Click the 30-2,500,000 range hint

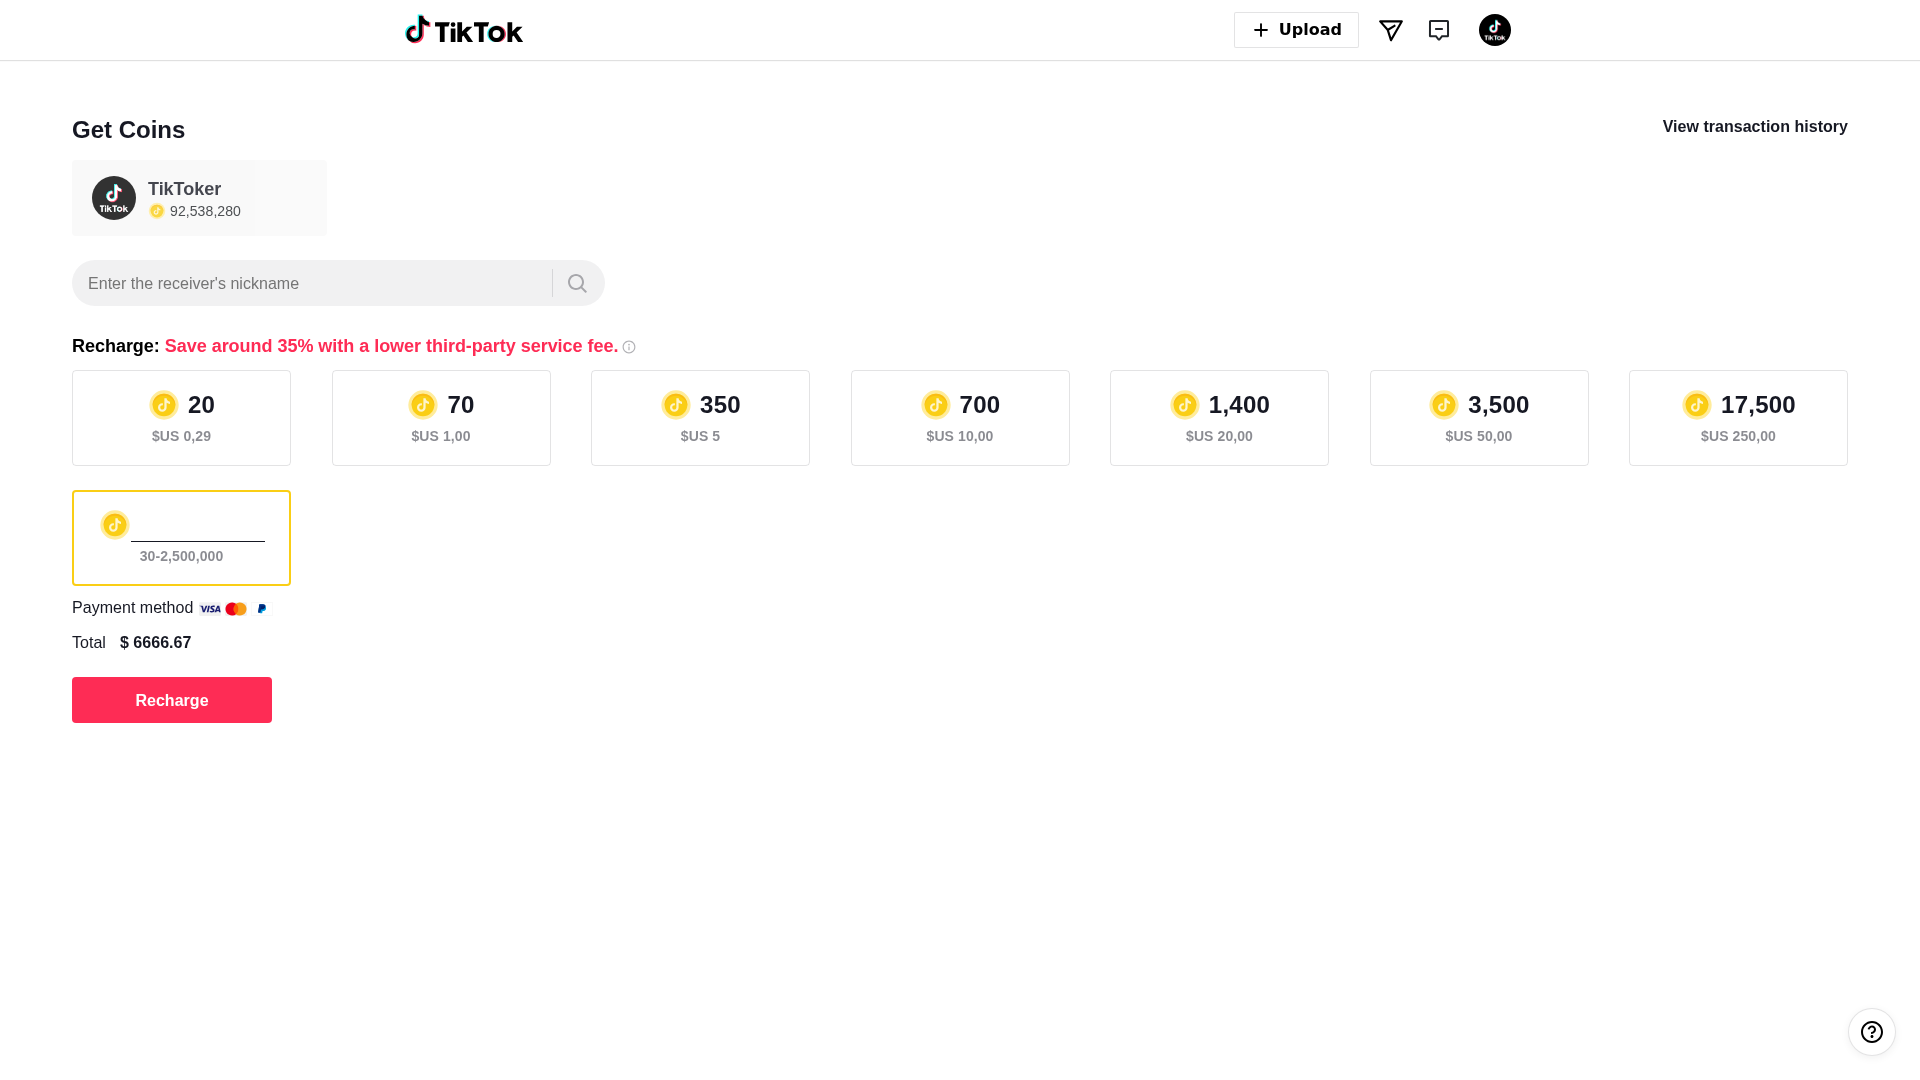pos(181,556)
